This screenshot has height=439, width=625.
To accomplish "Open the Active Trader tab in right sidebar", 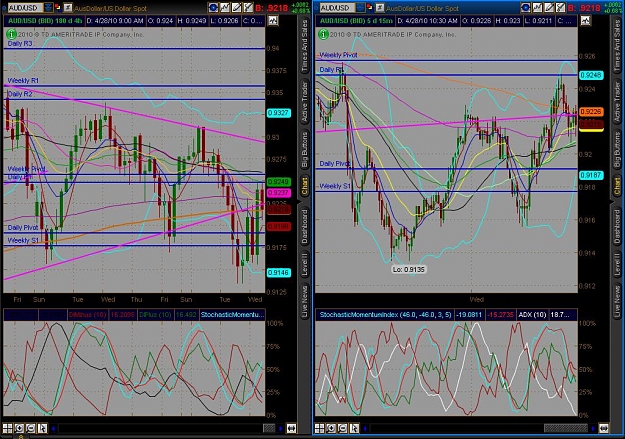I will pos(617,101).
